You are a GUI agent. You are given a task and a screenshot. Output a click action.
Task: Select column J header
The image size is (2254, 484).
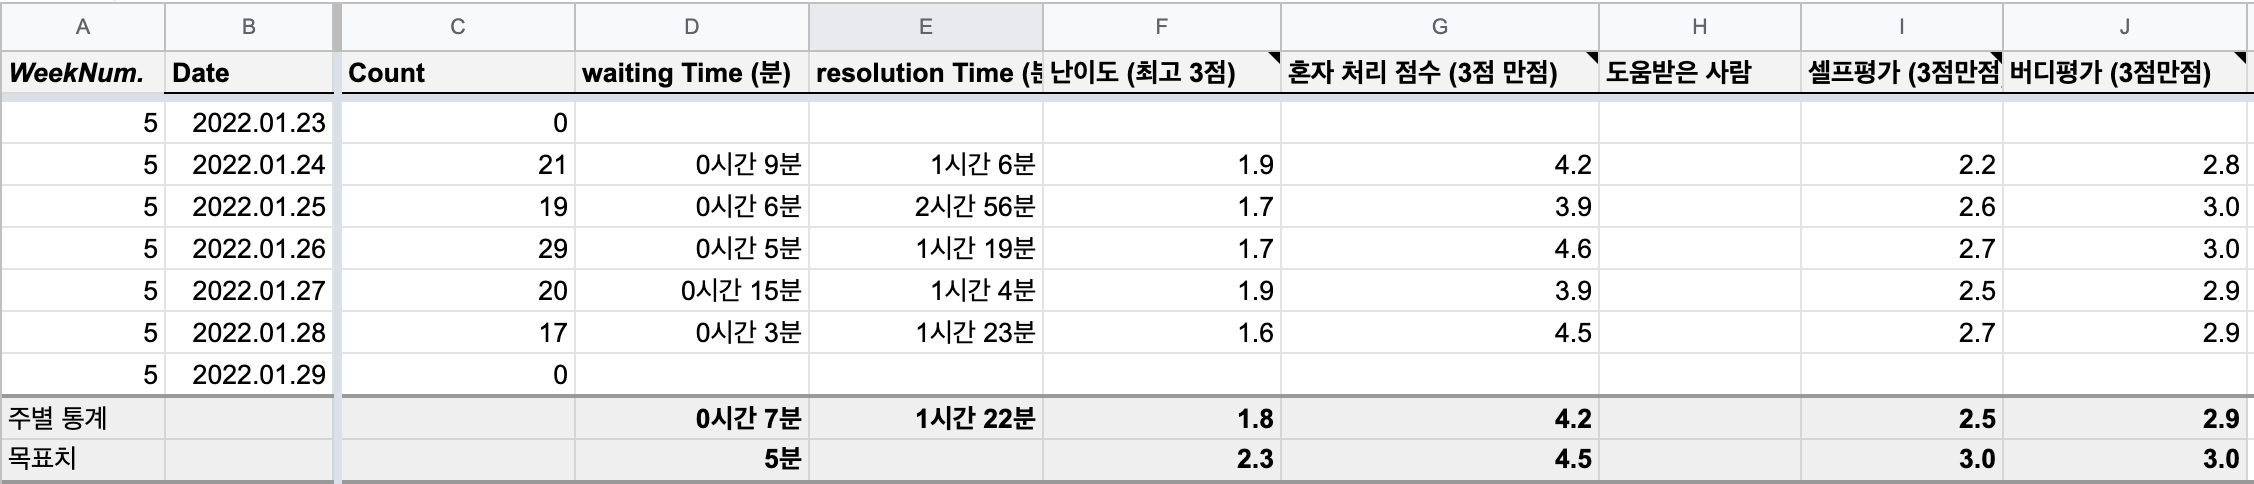(x=2125, y=27)
